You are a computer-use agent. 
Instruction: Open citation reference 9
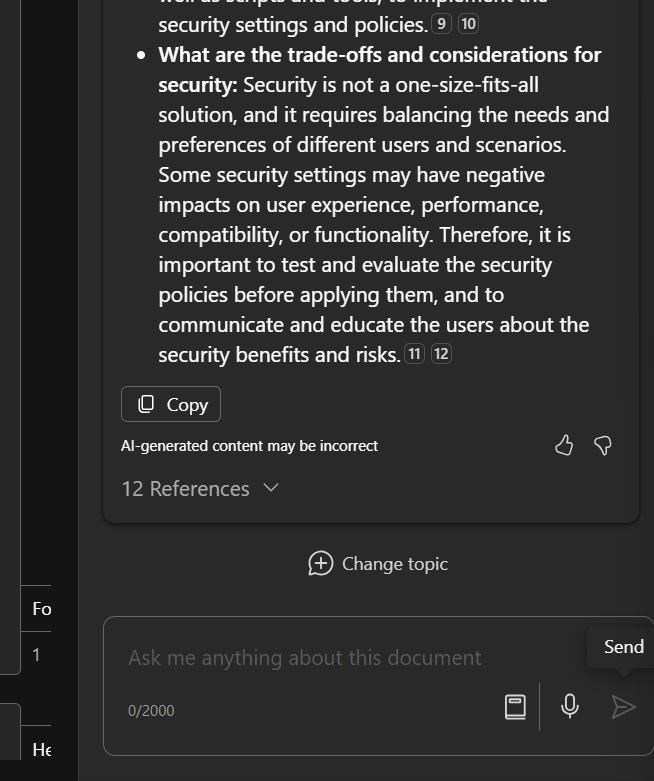442,24
